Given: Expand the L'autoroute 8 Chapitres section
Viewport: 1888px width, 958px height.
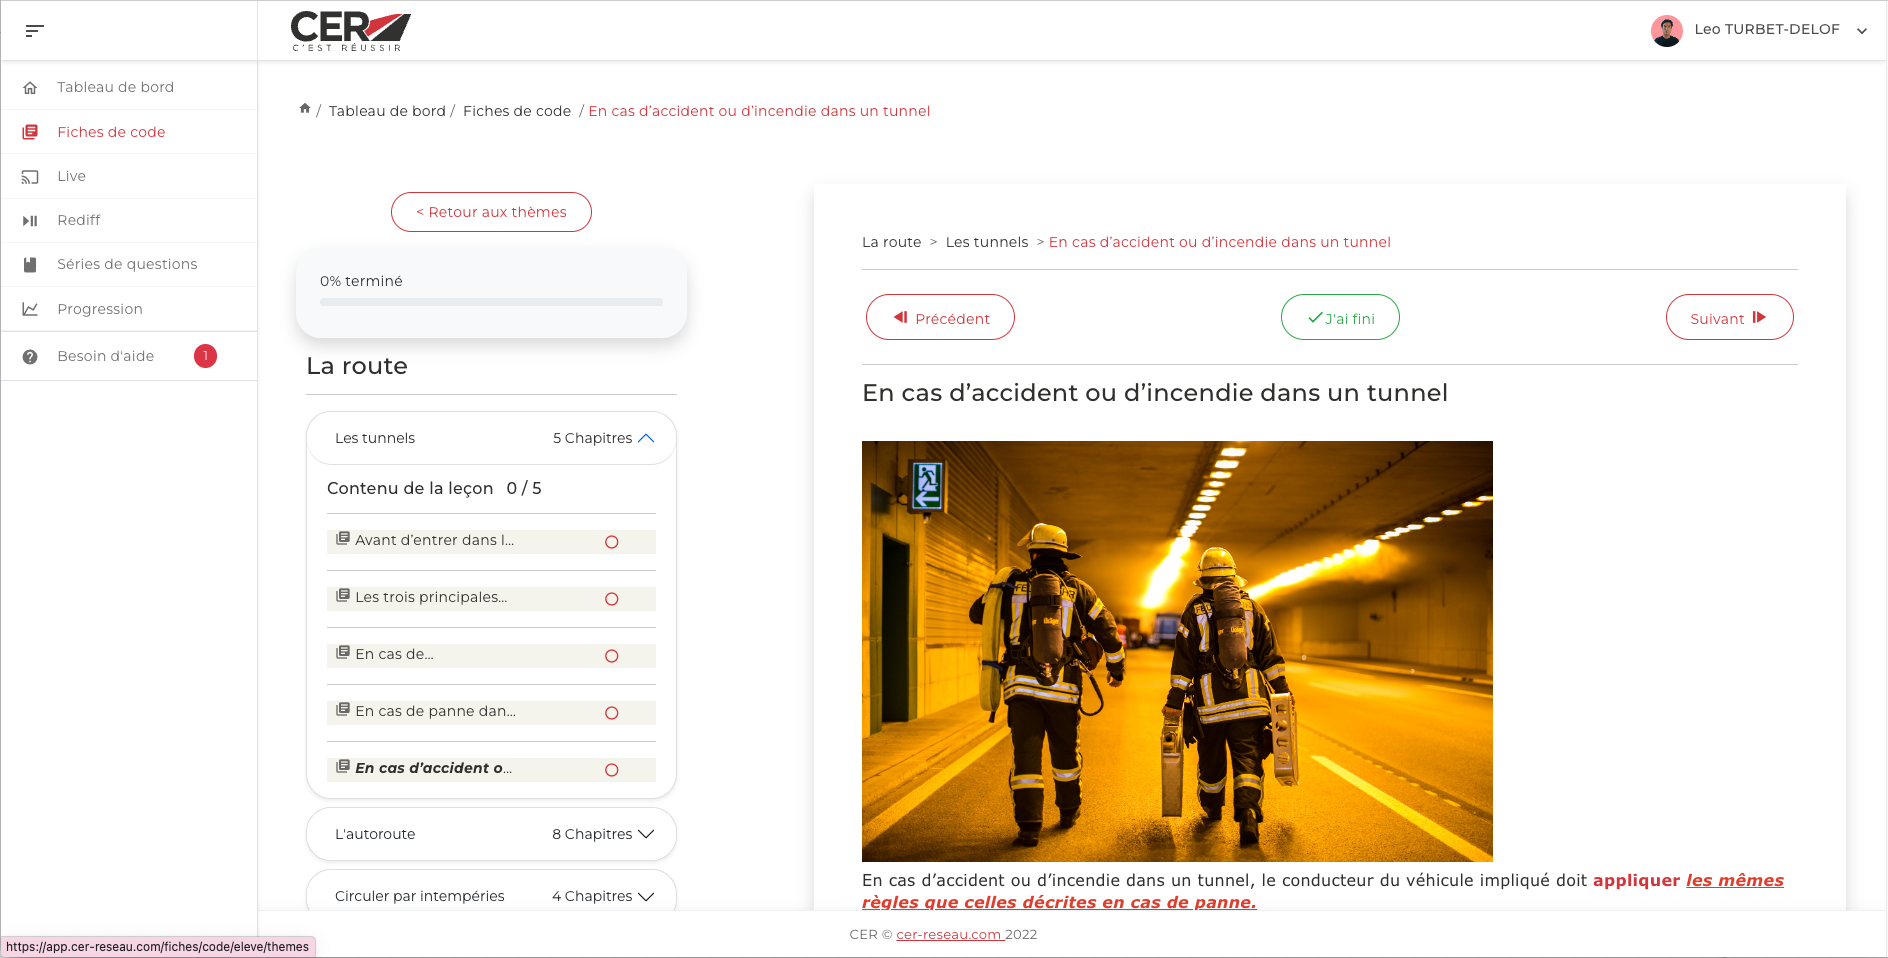Looking at the screenshot, I should 646,834.
